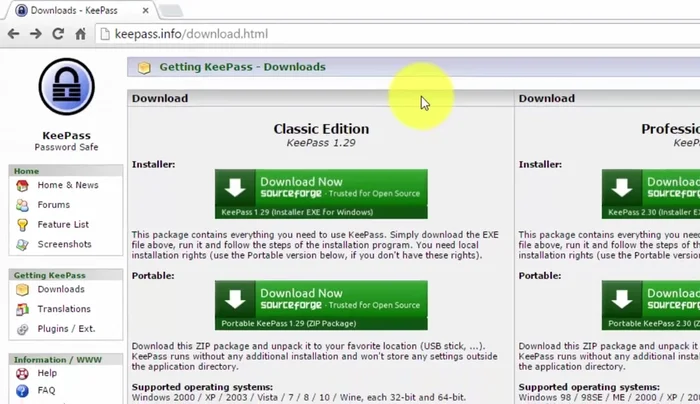Click the Help lifebuoy icon
The image size is (700, 404).
pyautogui.click(x=22, y=373)
